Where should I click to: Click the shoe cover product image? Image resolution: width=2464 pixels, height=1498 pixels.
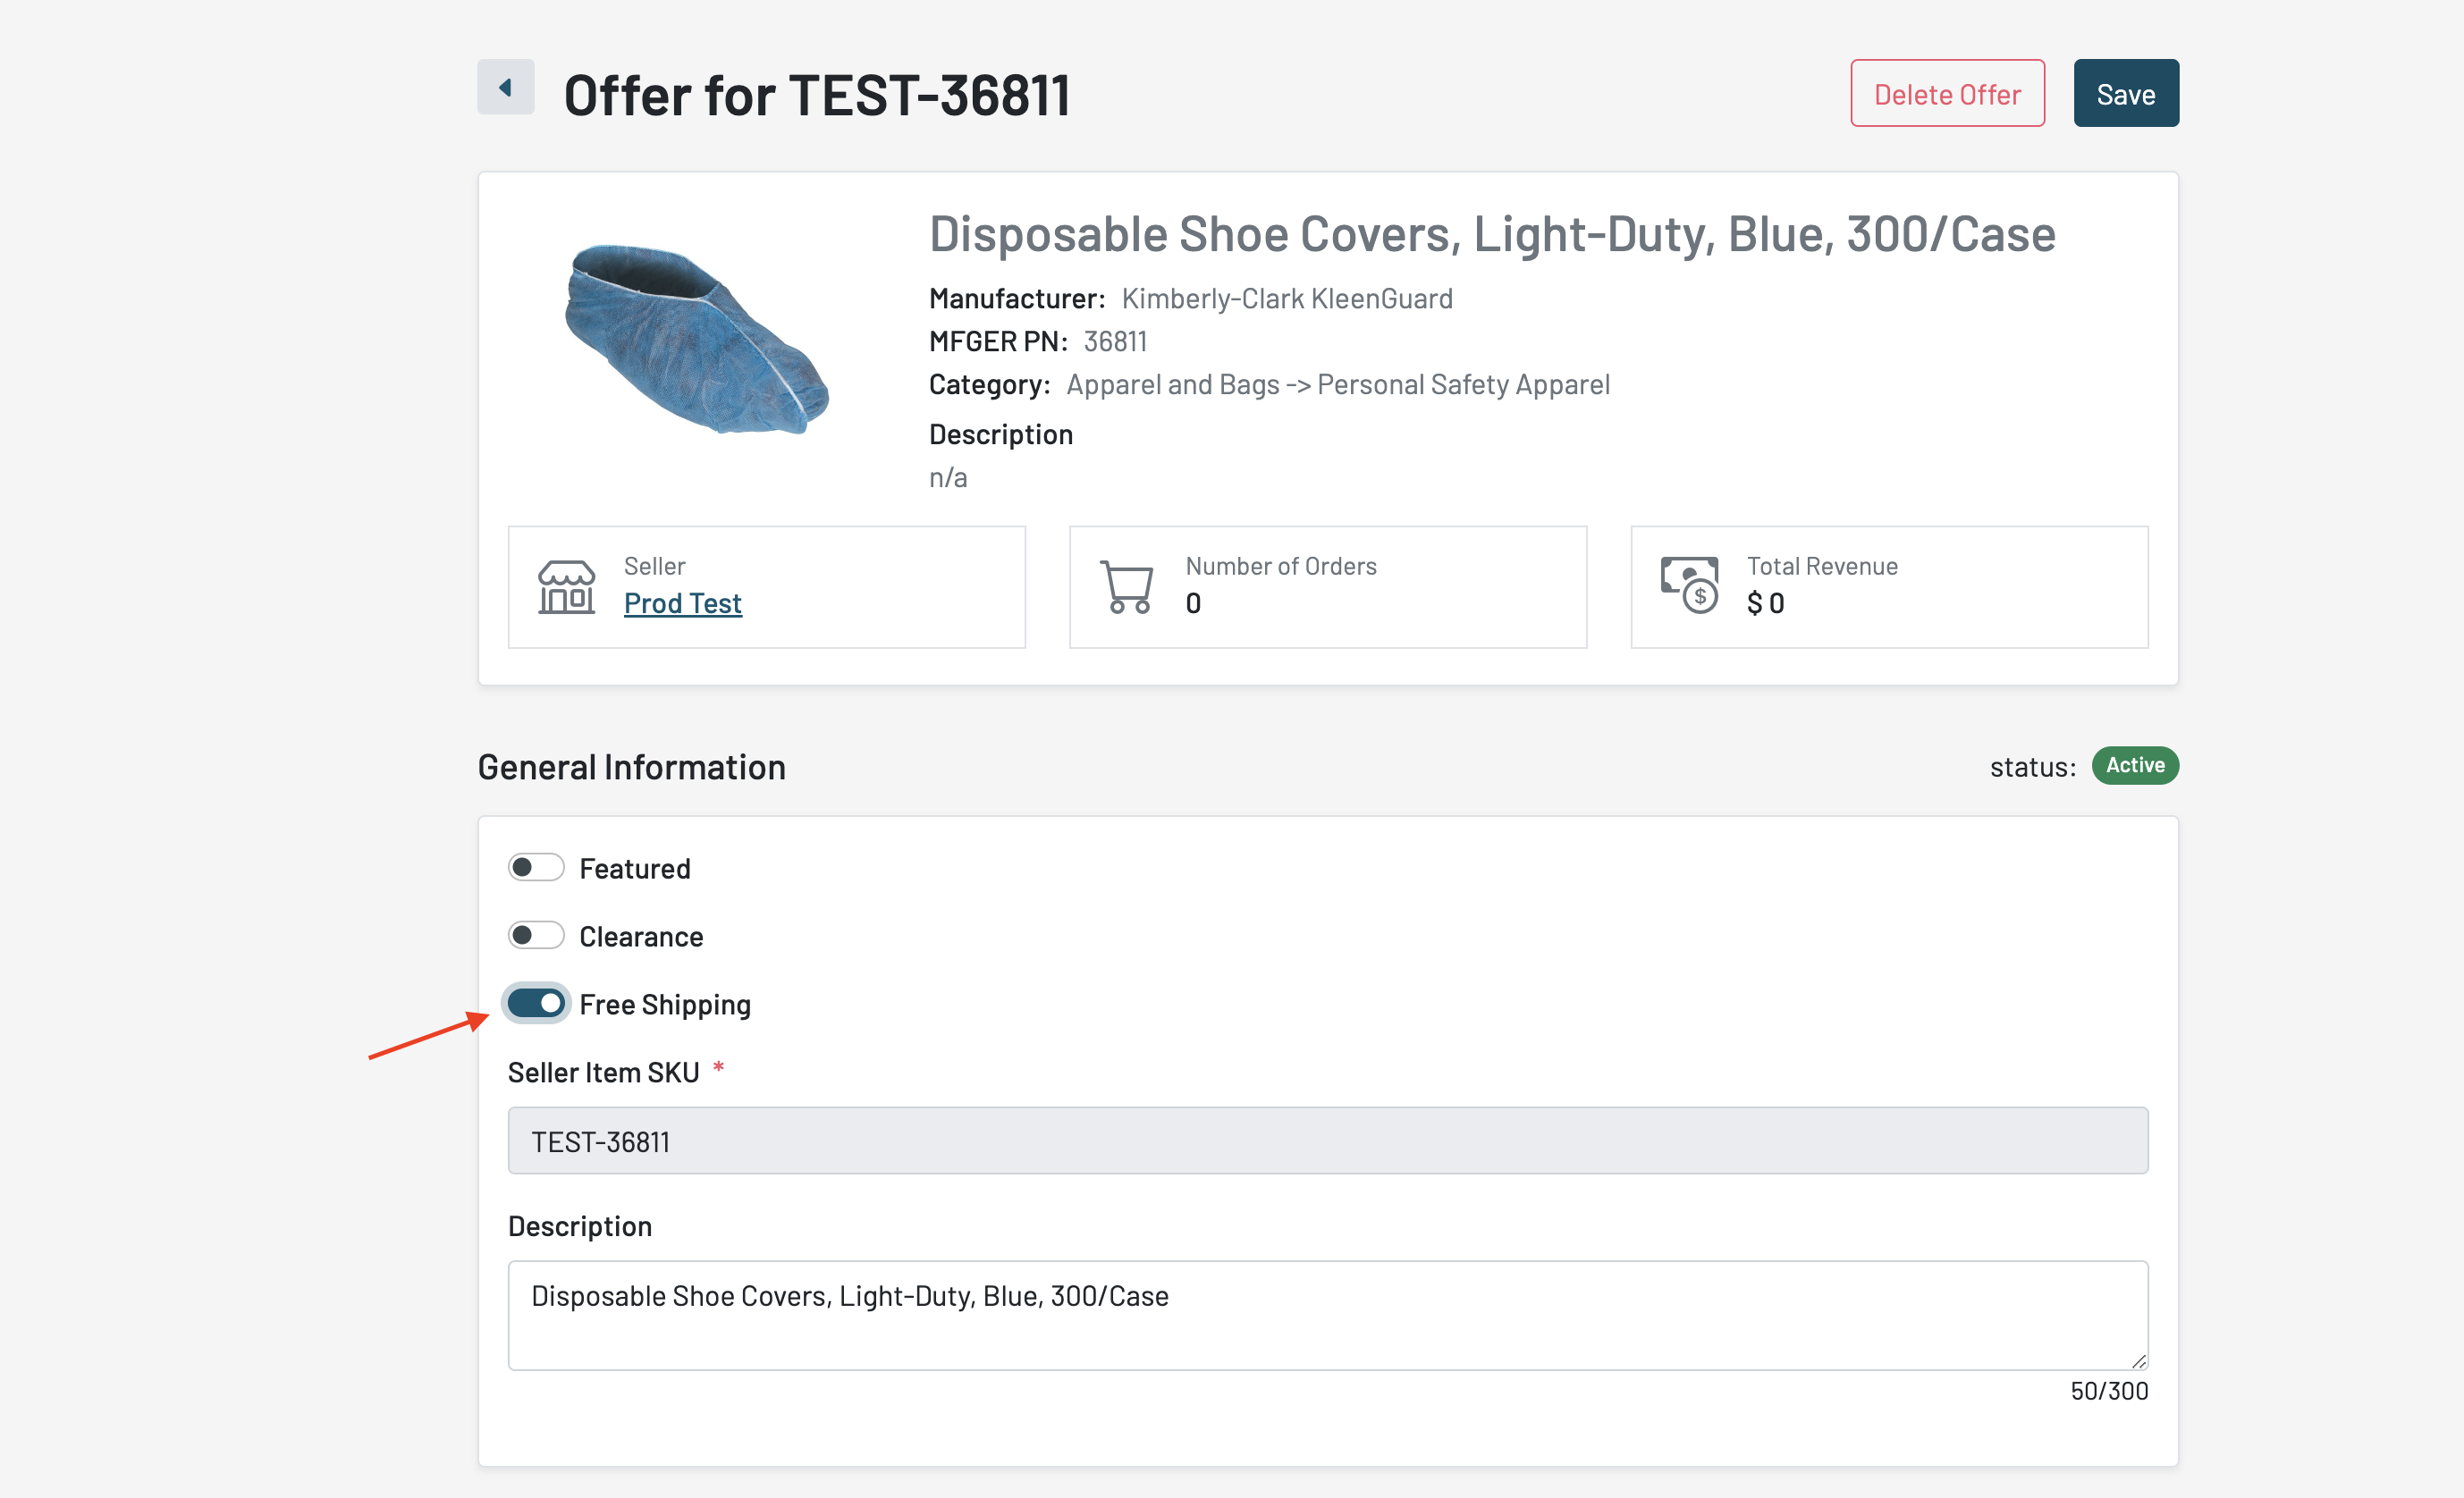(697, 340)
